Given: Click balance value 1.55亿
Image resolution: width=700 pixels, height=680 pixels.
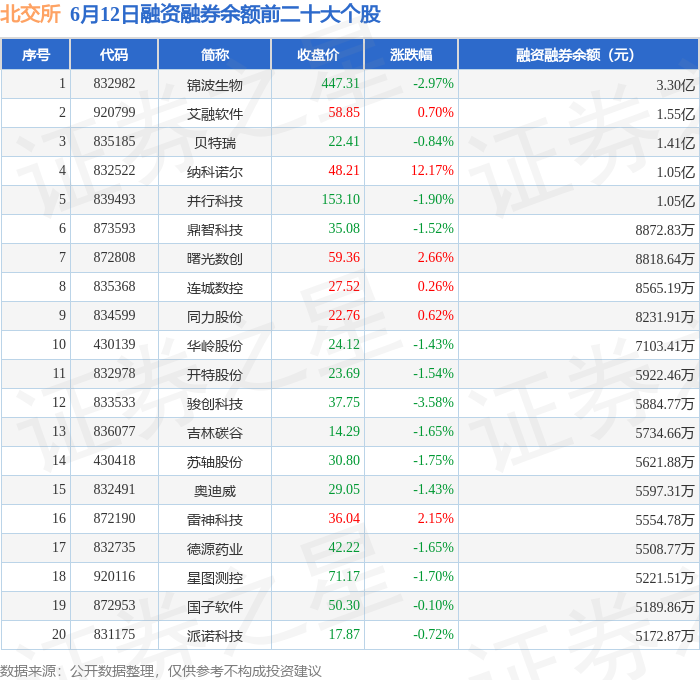Looking at the screenshot, I should [675, 114].
